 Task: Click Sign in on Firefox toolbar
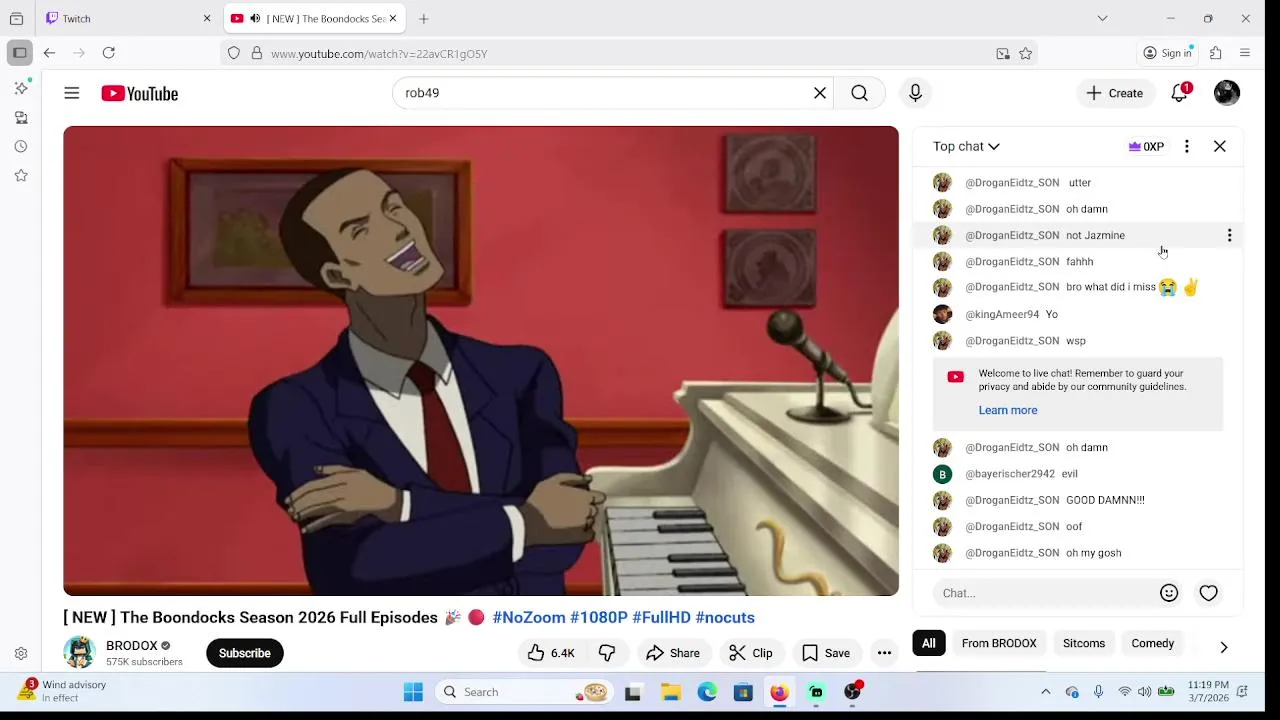point(1168,53)
